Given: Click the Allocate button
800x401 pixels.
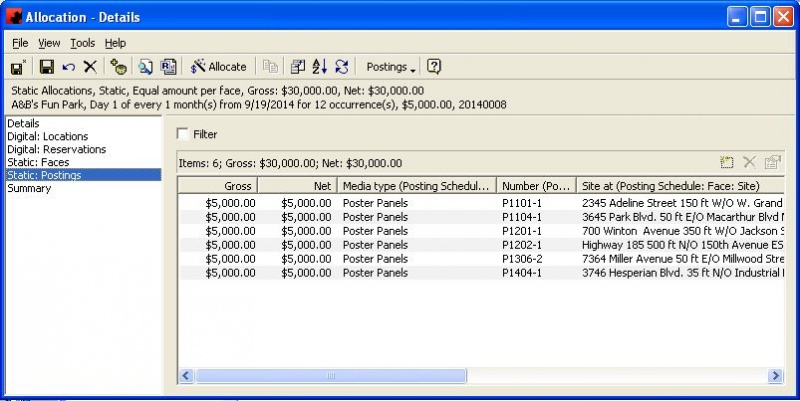Looking at the screenshot, I should tap(218, 67).
